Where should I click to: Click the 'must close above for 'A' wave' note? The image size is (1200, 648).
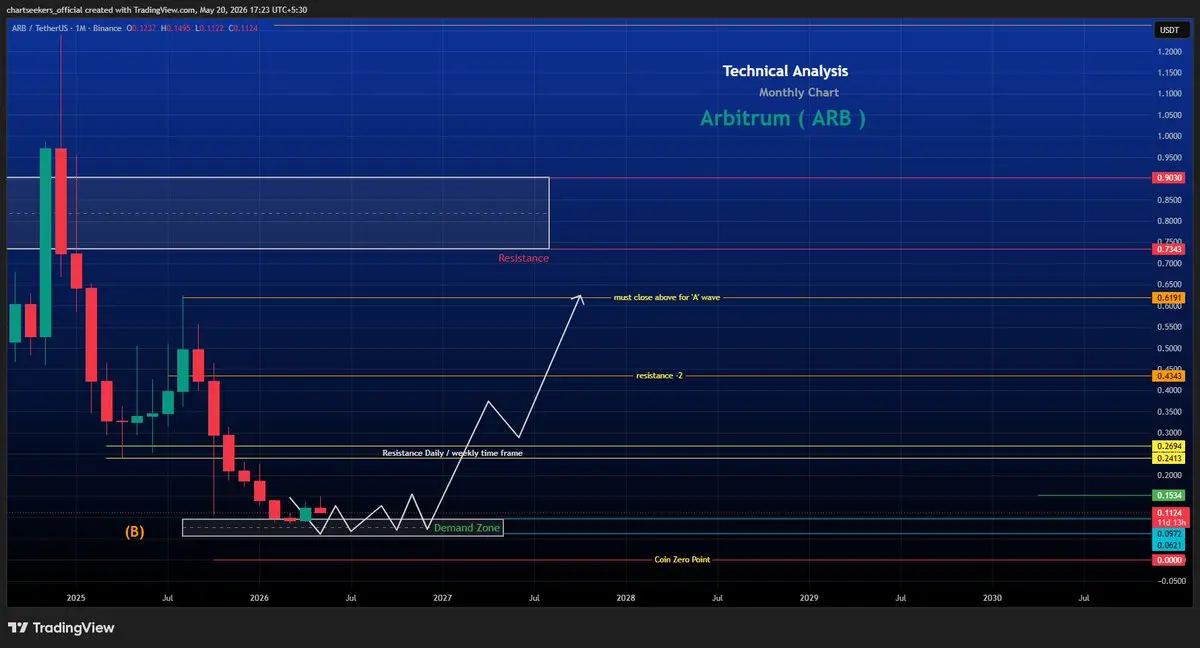click(666, 298)
